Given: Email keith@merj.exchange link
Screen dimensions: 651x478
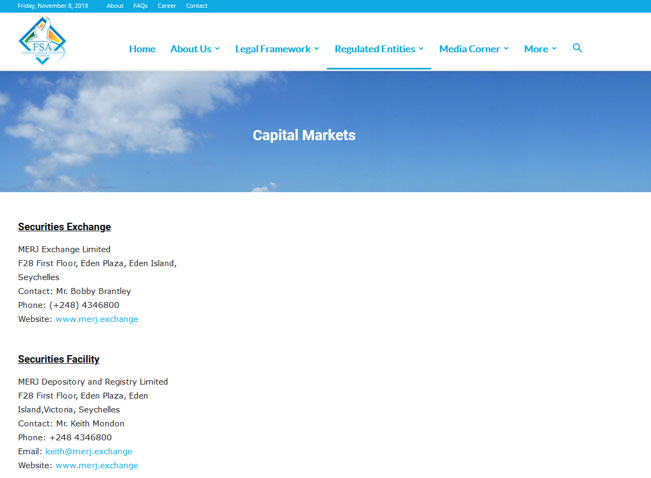Looking at the screenshot, I should click(x=89, y=451).
